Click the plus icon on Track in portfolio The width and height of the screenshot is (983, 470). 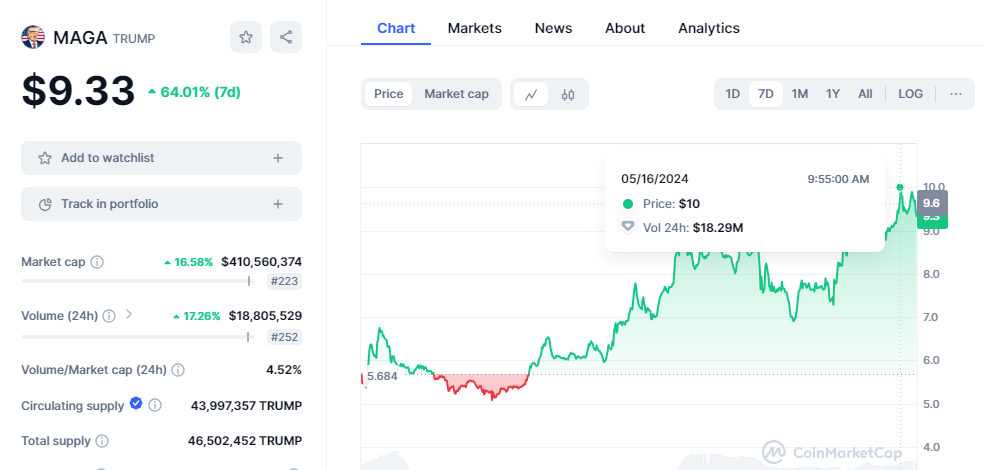coord(278,204)
